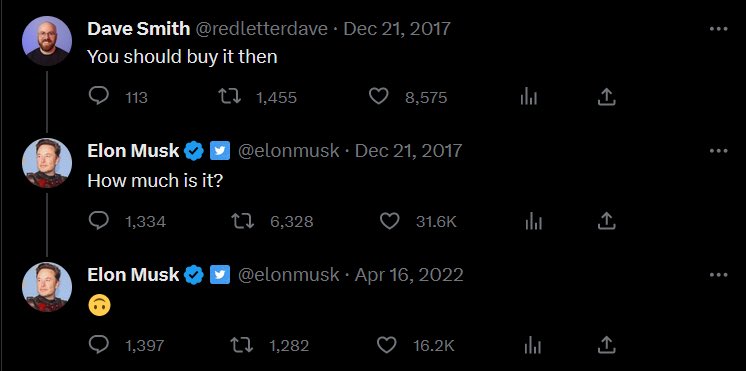Share the 'How much is it?' tweet
The height and width of the screenshot is (371, 746).
click(x=606, y=221)
